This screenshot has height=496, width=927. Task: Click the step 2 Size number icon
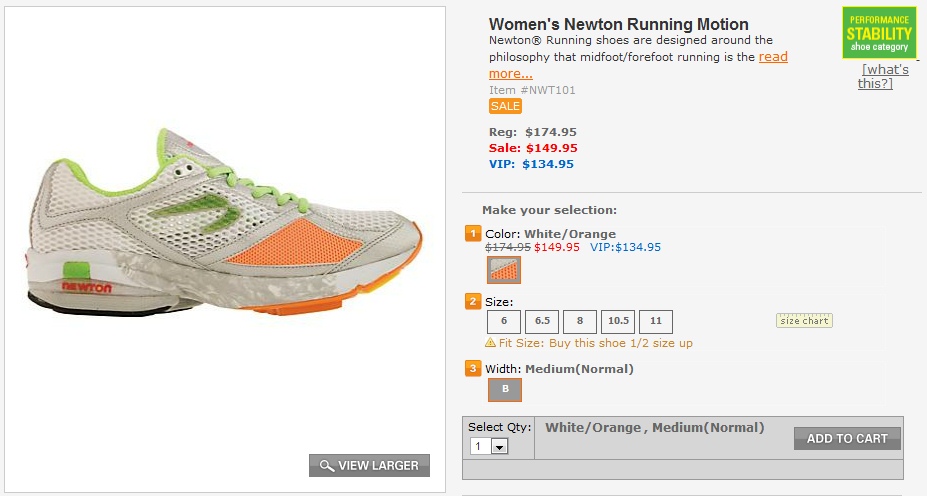tap(473, 301)
